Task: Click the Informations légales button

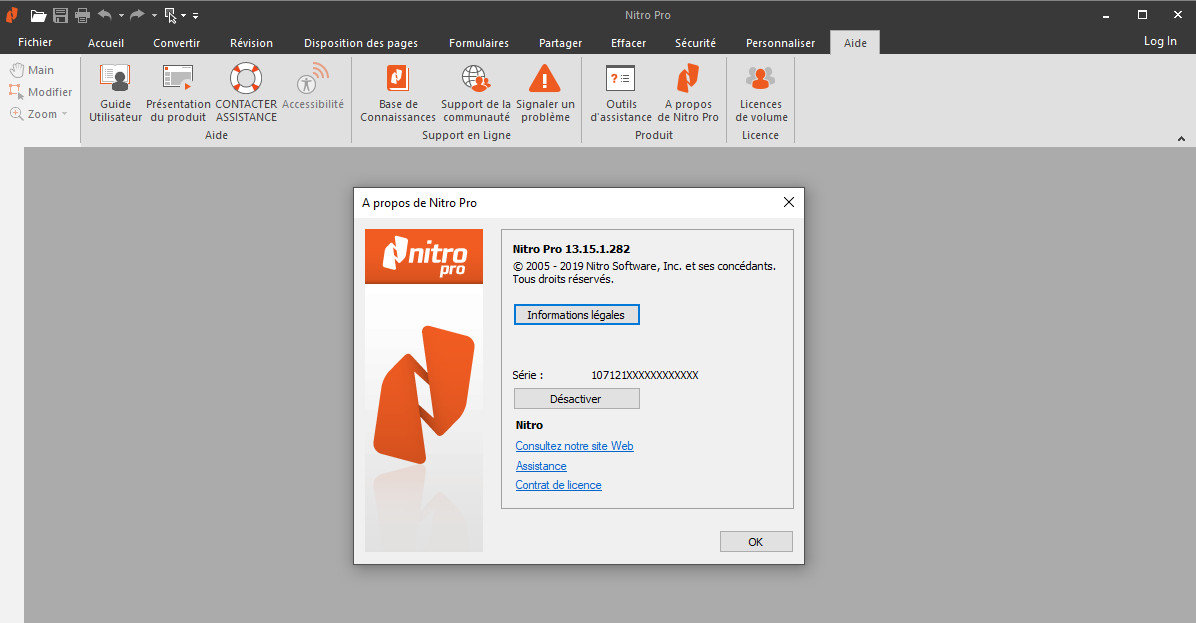Action: pos(577,315)
